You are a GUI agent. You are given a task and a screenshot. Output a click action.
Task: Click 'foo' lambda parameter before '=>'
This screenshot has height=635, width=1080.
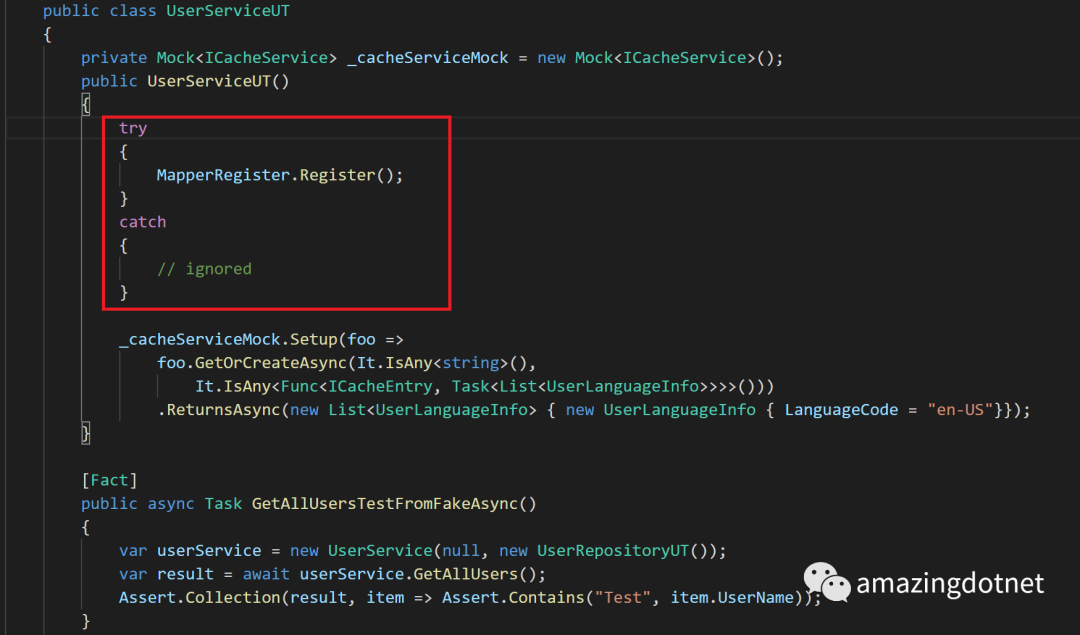361,340
